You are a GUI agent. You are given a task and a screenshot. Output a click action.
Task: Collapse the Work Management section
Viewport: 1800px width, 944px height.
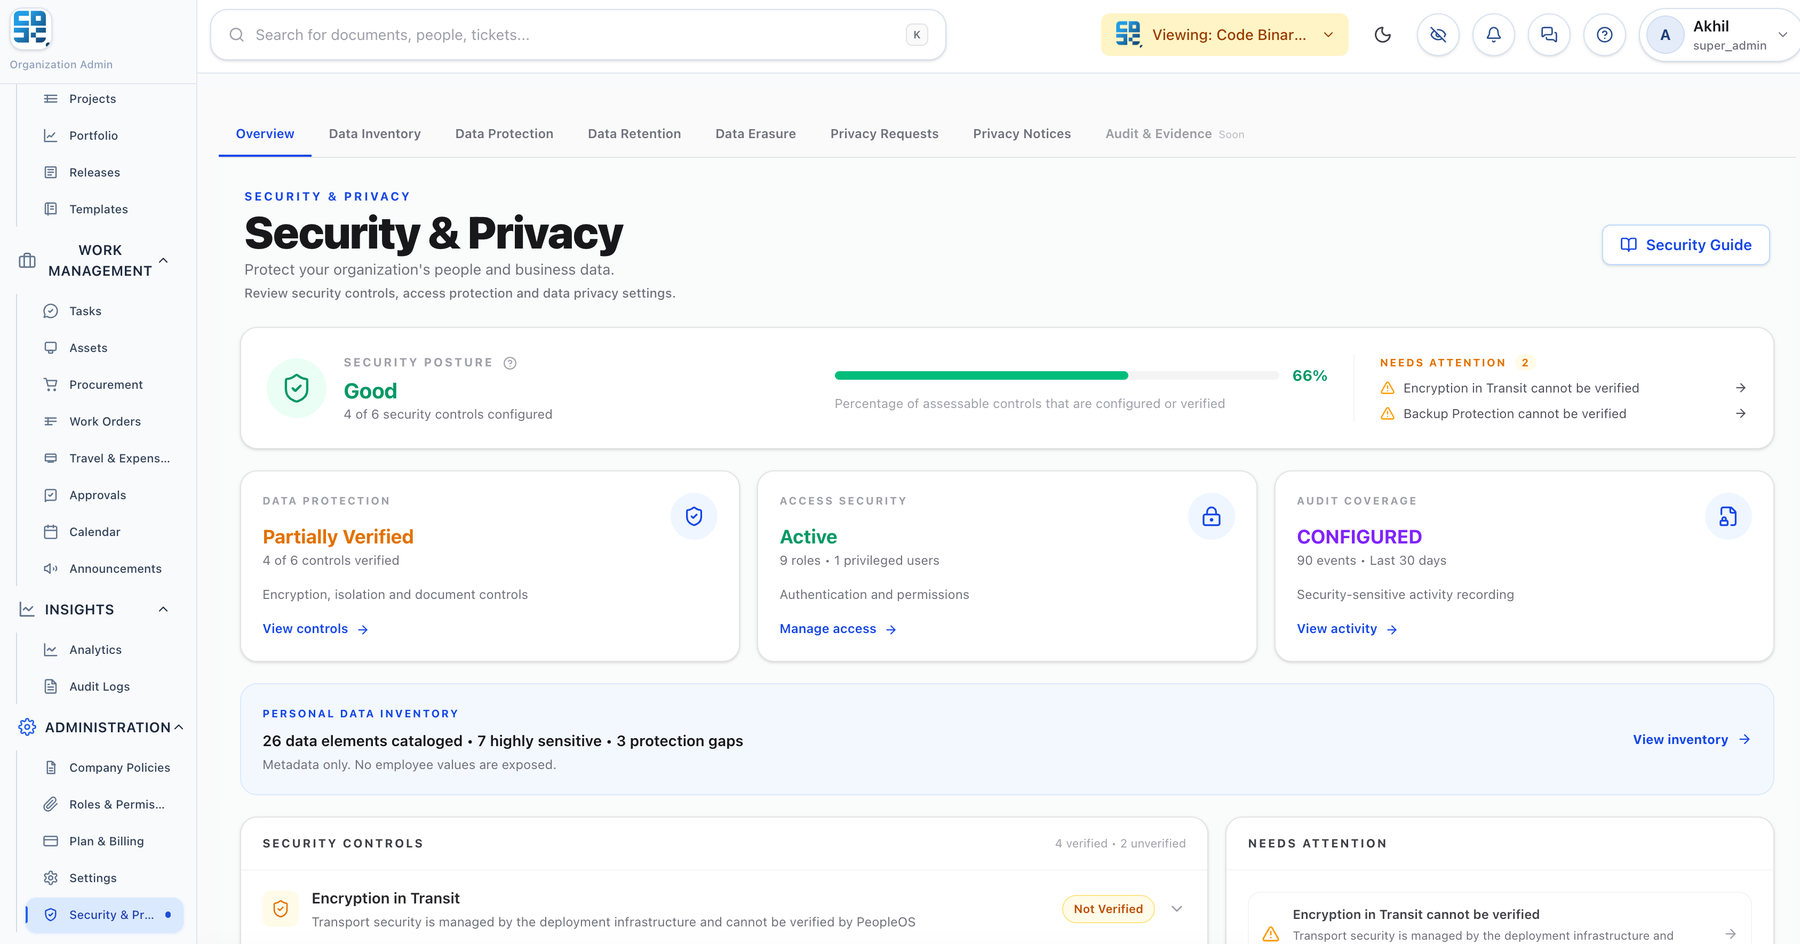[x=163, y=261]
